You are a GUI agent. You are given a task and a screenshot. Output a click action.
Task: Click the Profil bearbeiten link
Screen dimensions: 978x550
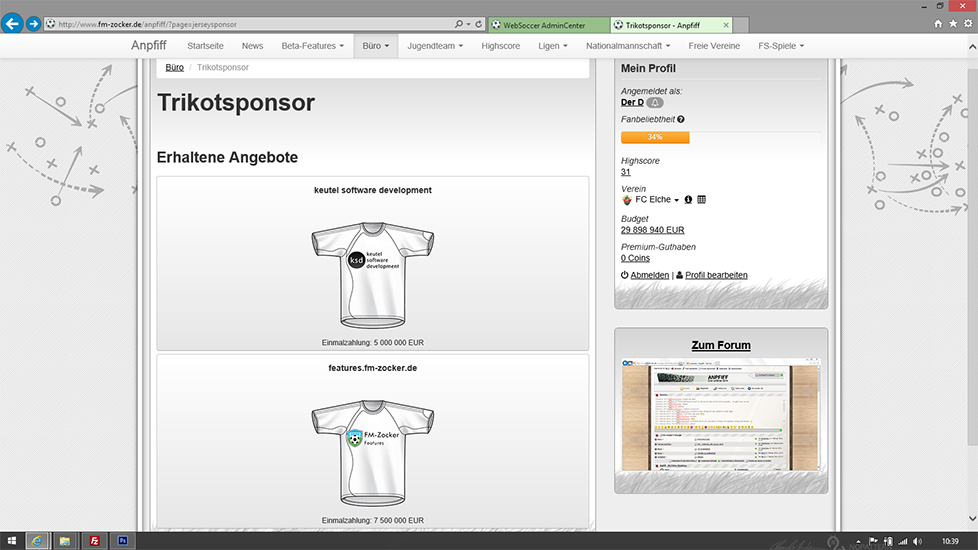[x=715, y=275]
